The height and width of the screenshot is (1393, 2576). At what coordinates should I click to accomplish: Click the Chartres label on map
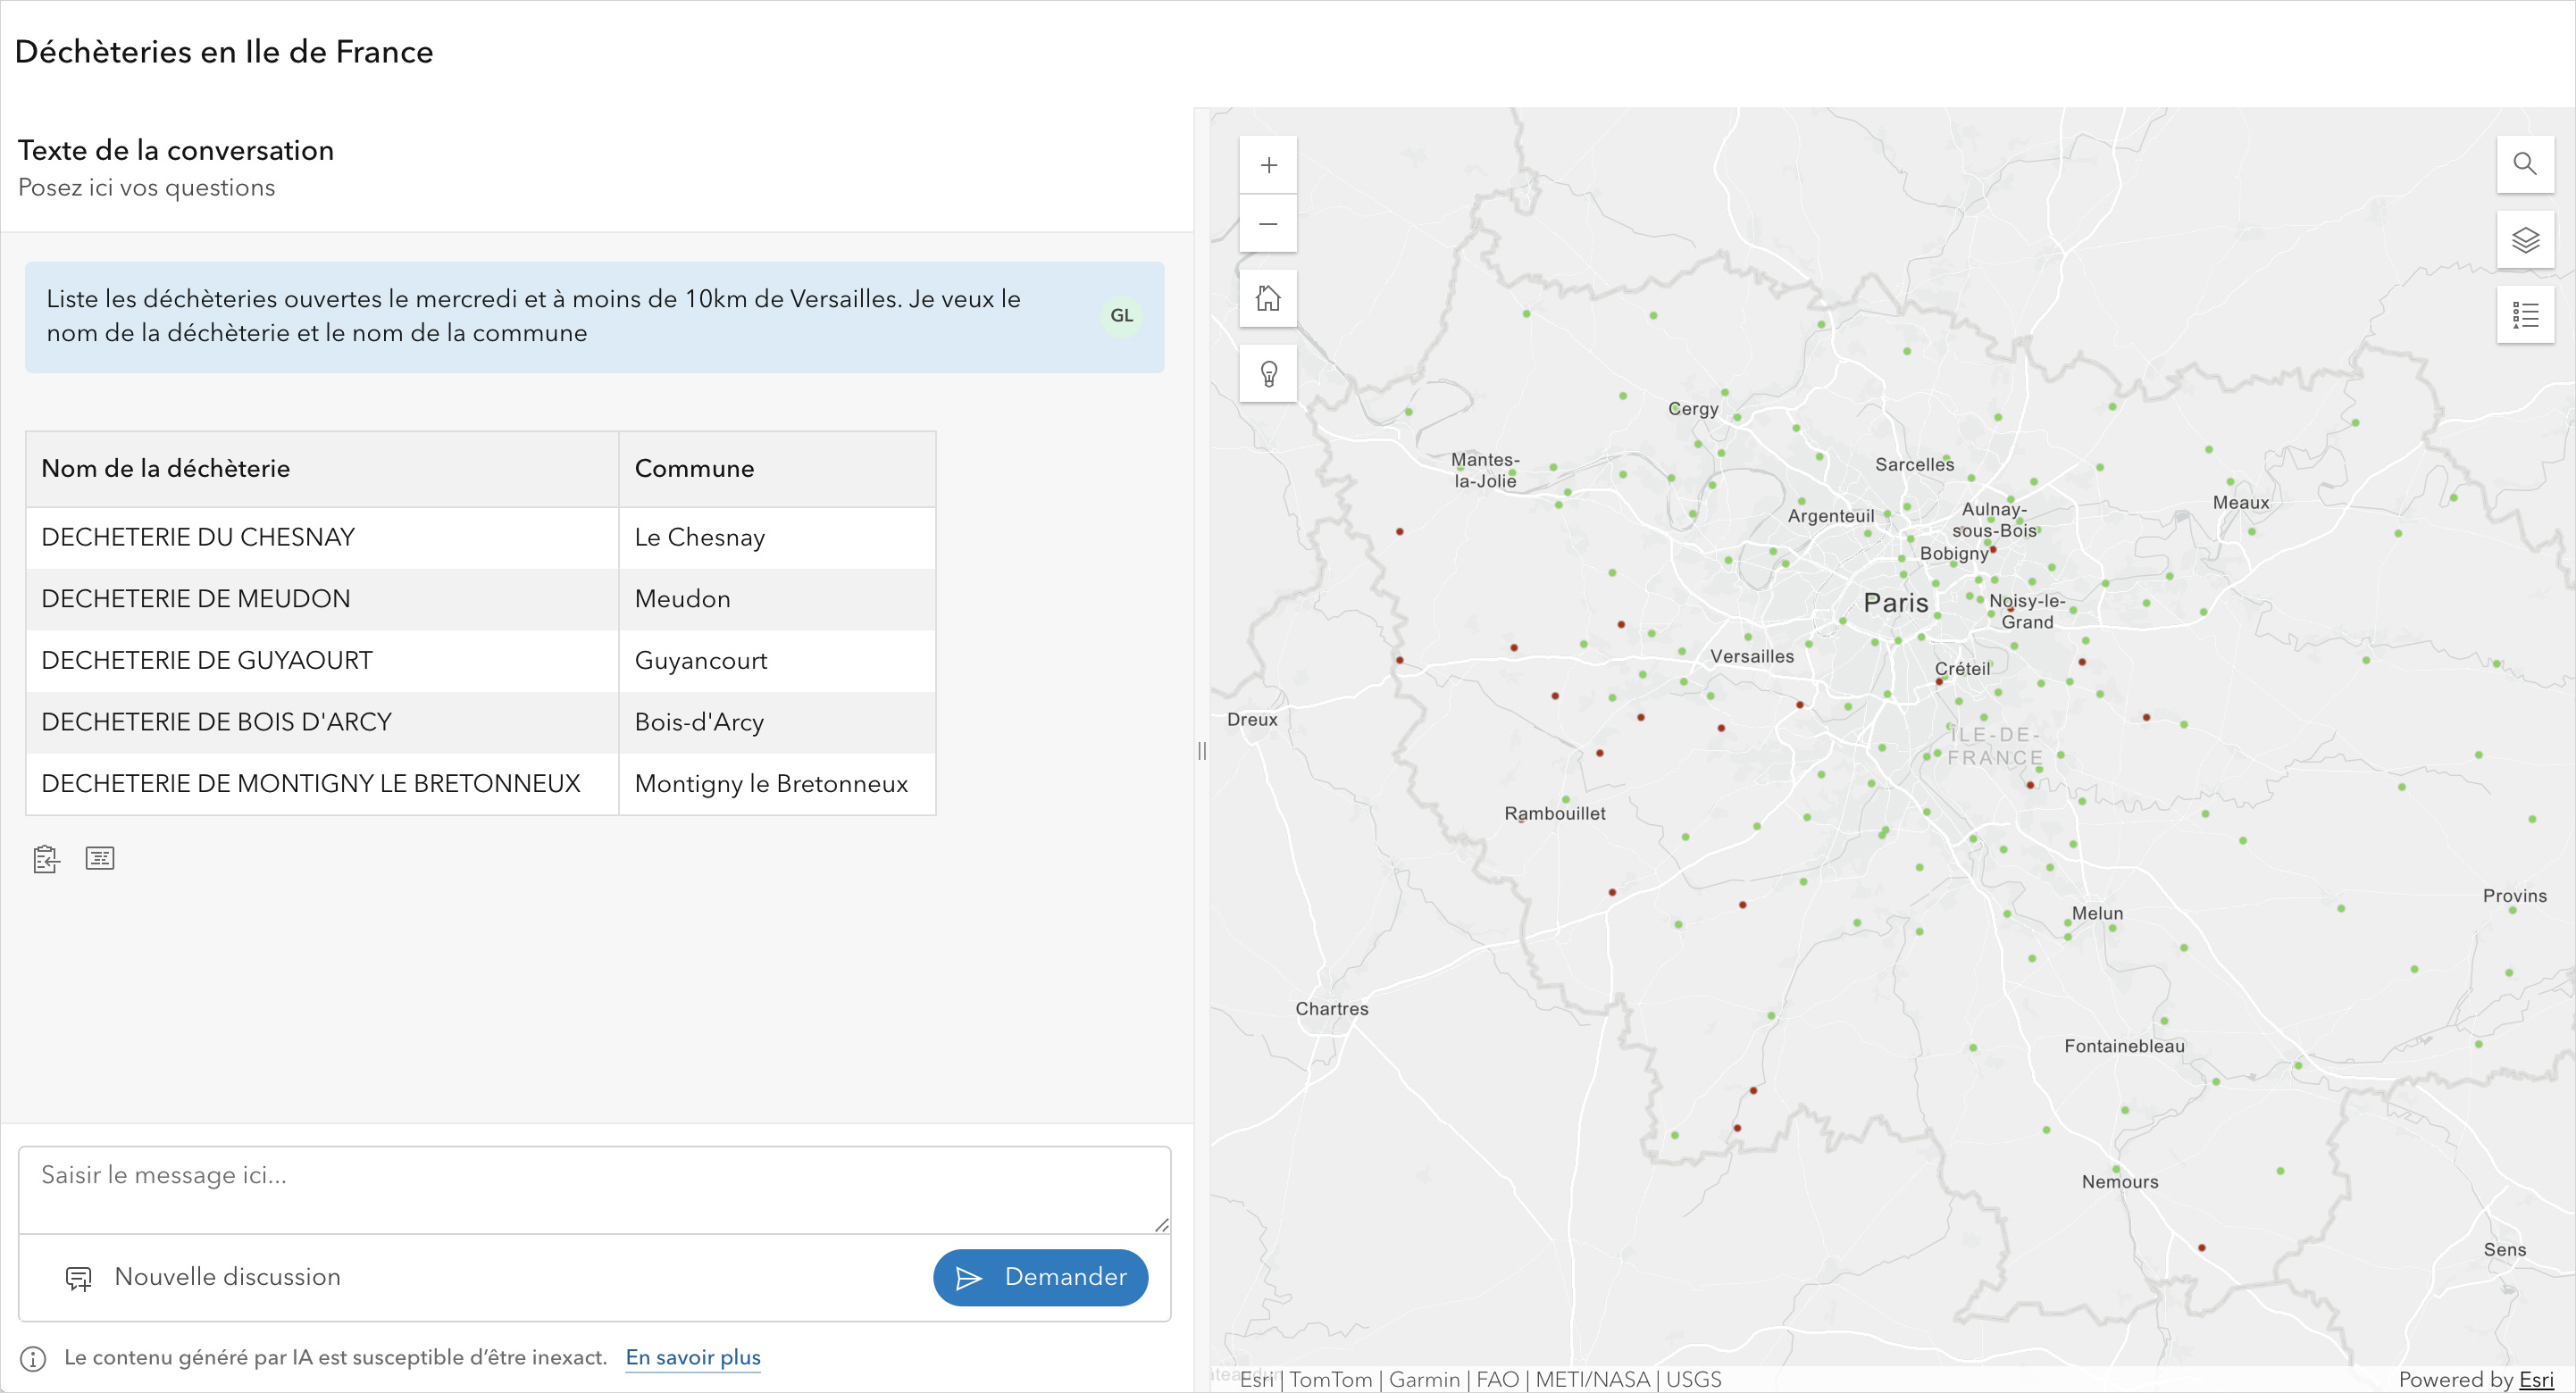point(1332,1010)
